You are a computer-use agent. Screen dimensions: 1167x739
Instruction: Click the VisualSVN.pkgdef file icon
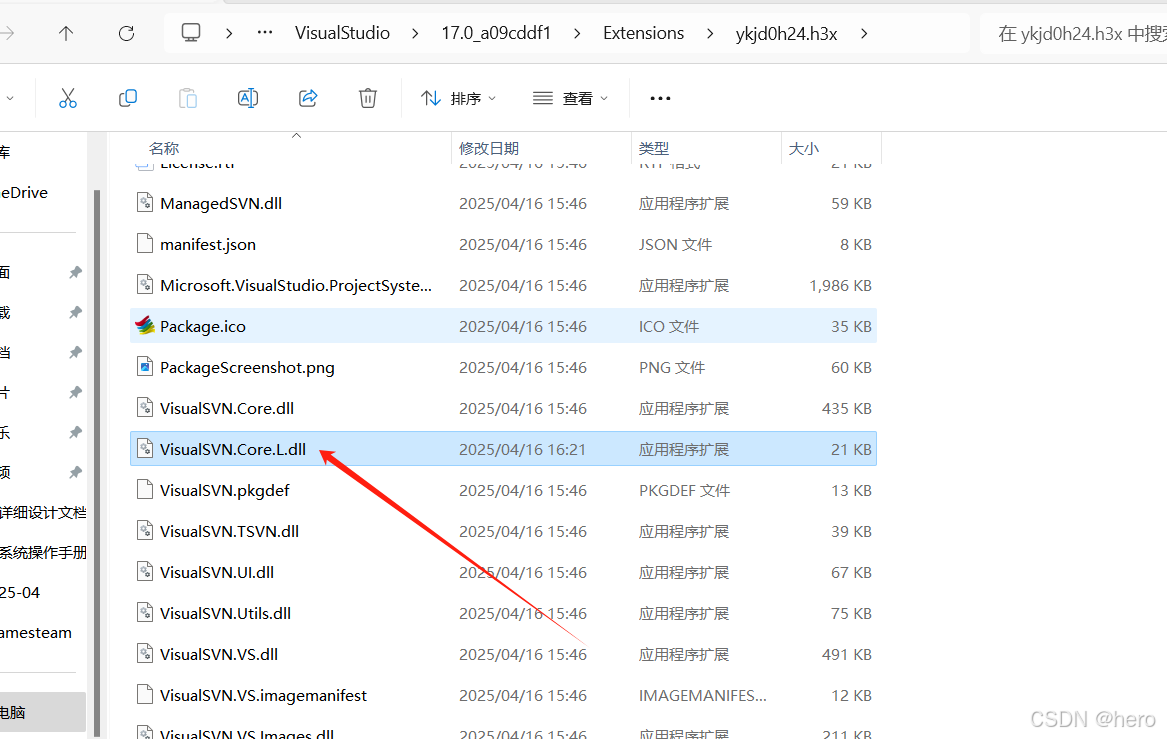tap(145, 490)
